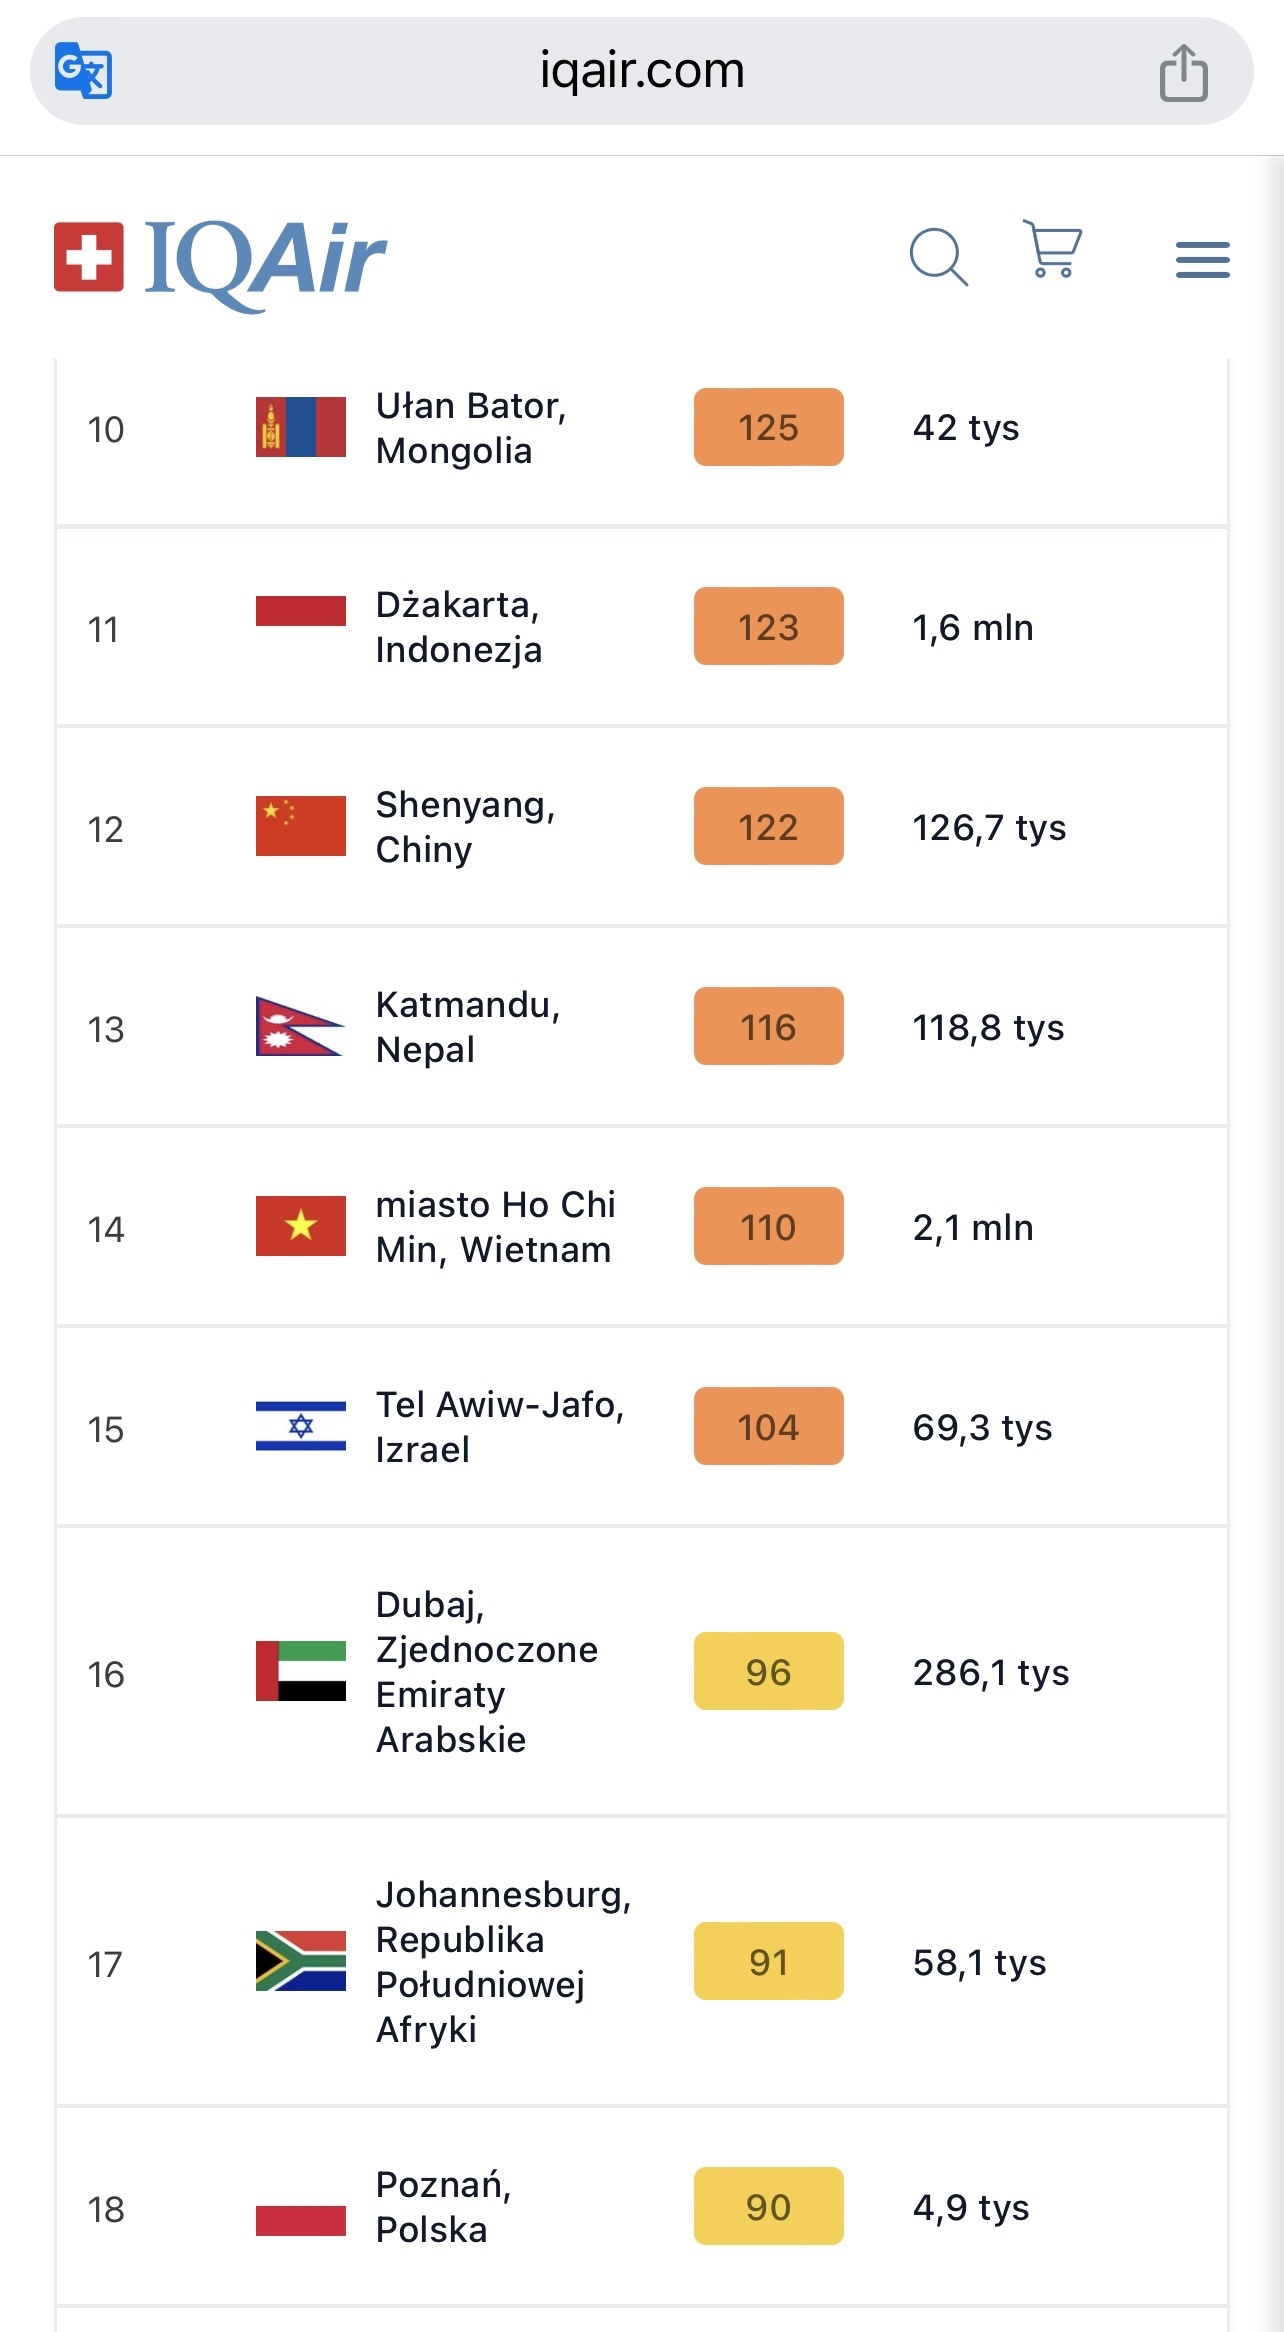This screenshot has width=1284, height=2332.
Task: Click the IQAir logo
Action: click(220, 260)
